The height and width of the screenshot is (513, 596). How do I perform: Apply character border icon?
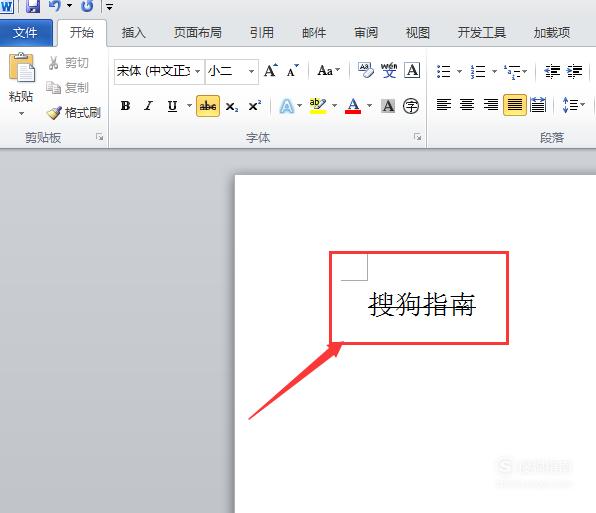tap(412, 70)
